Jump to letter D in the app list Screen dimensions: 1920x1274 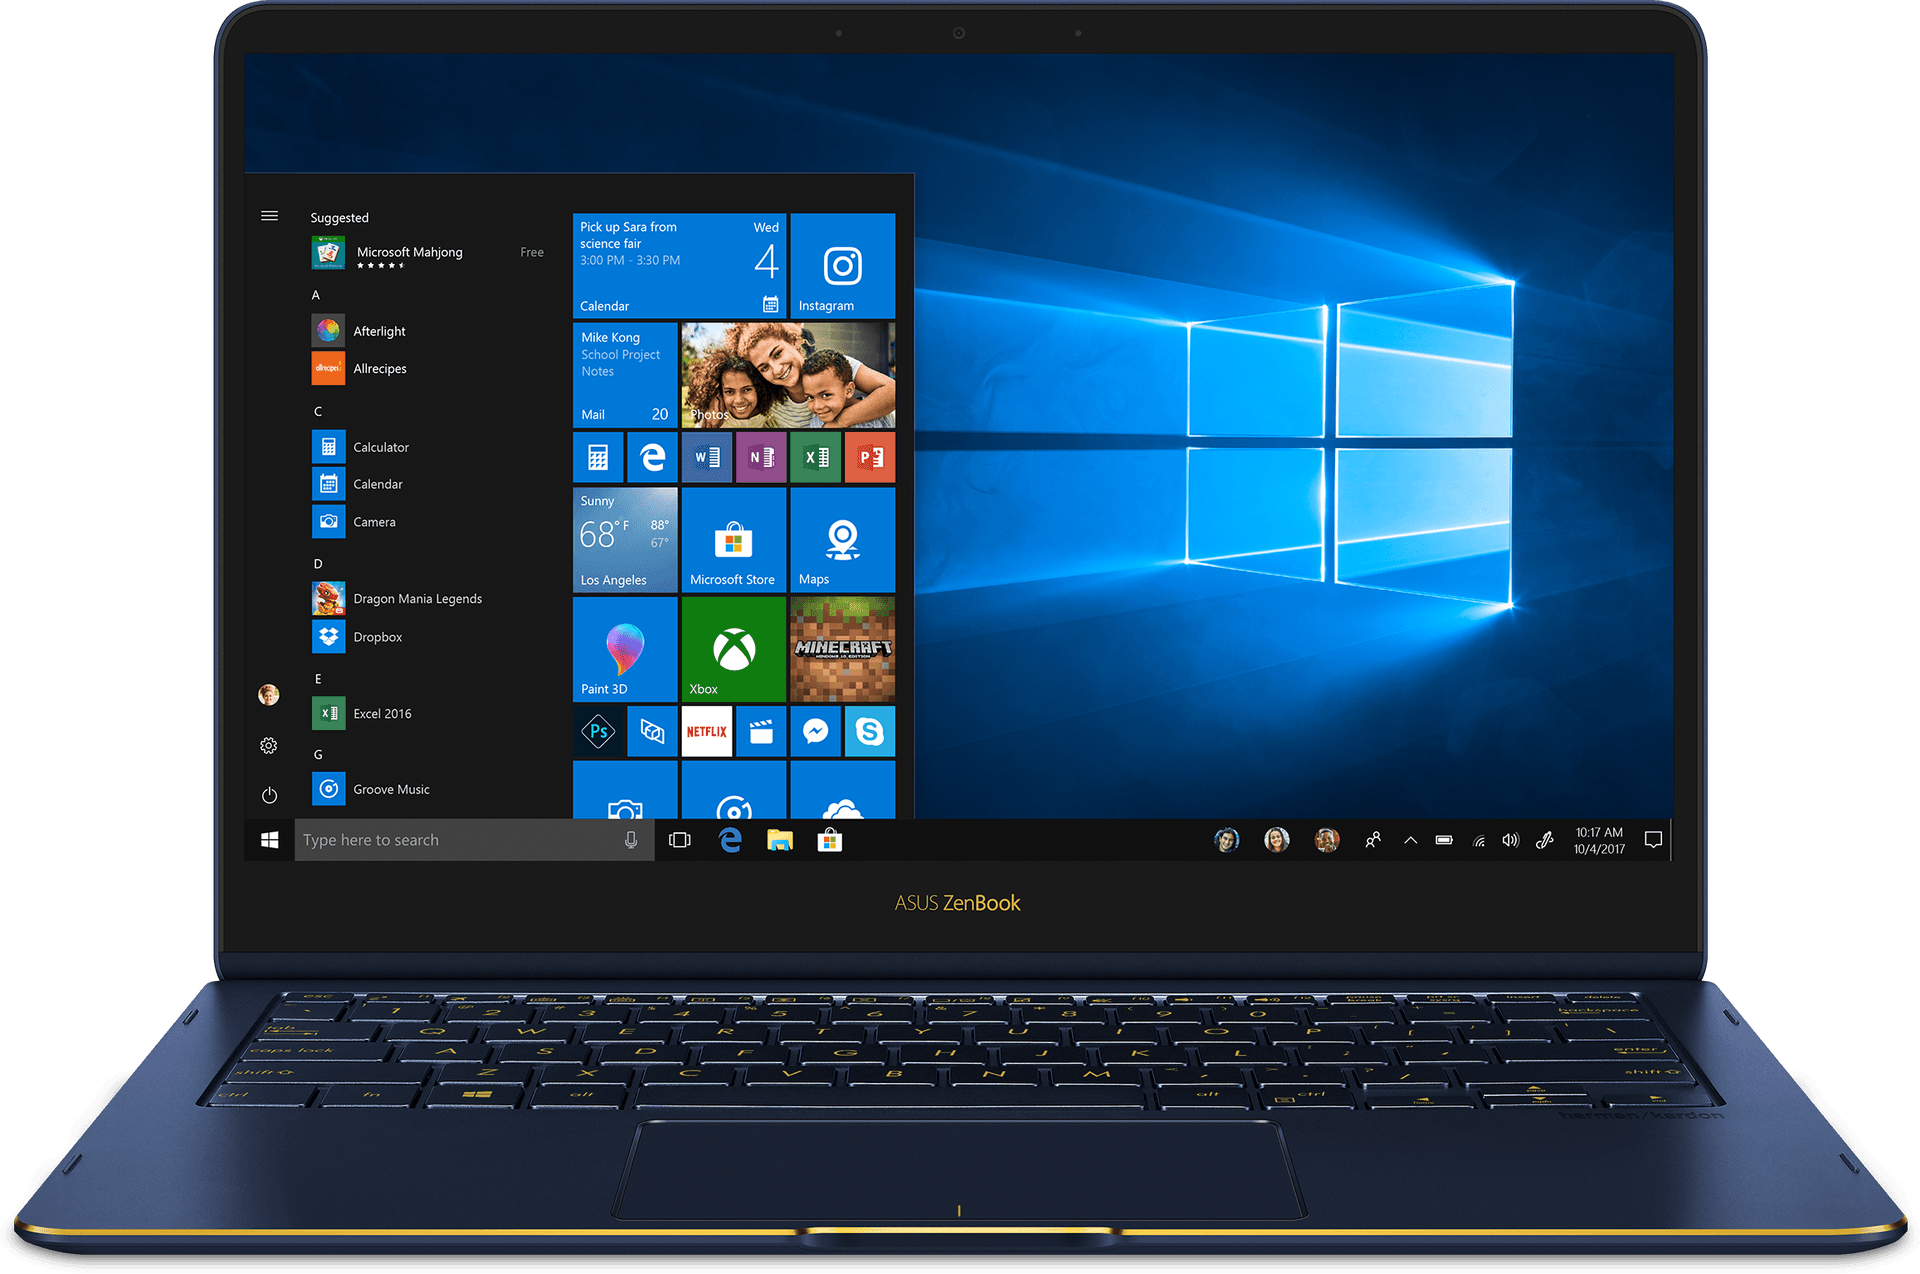tap(318, 564)
